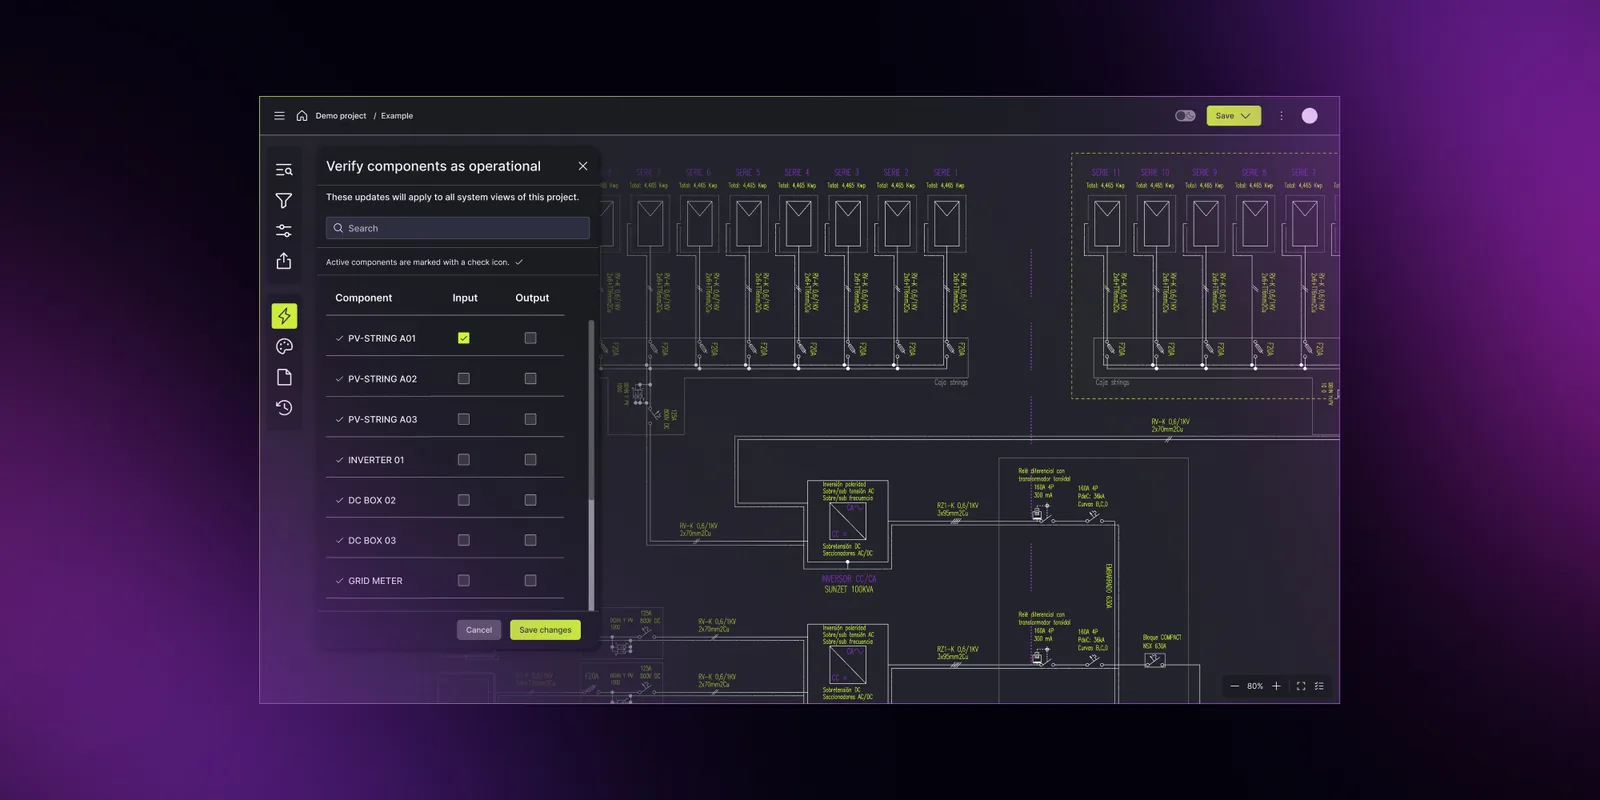Select the GRID METER row label
The height and width of the screenshot is (800, 1600).
375,581
